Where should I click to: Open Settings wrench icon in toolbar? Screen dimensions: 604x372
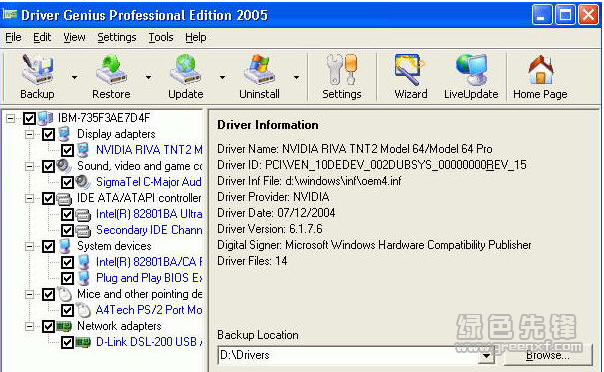[342, 77]
